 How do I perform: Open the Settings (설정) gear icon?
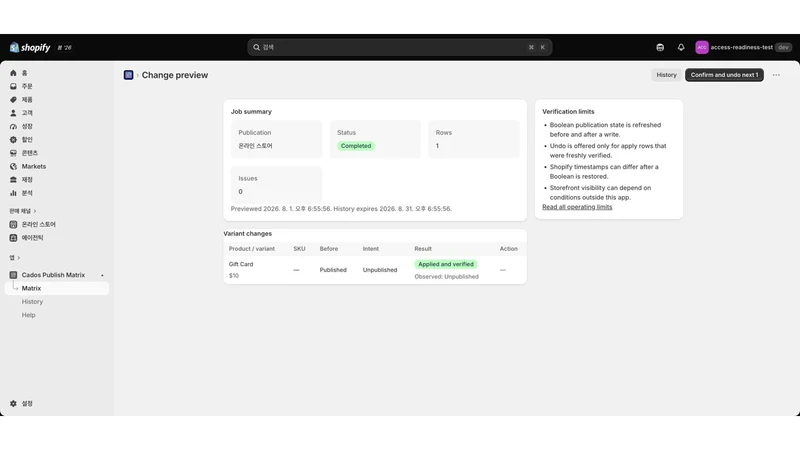click(13, 404)
